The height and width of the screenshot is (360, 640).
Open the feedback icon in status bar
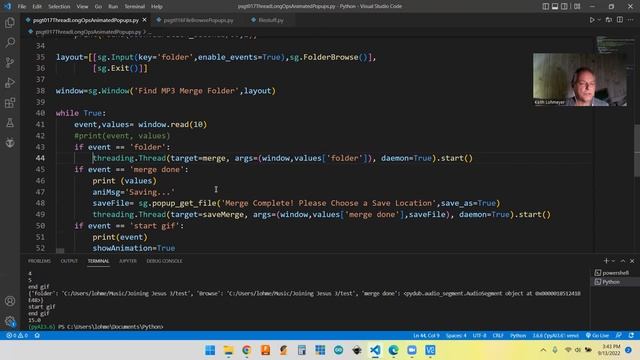pyautogui.click(x=619, y=336)
